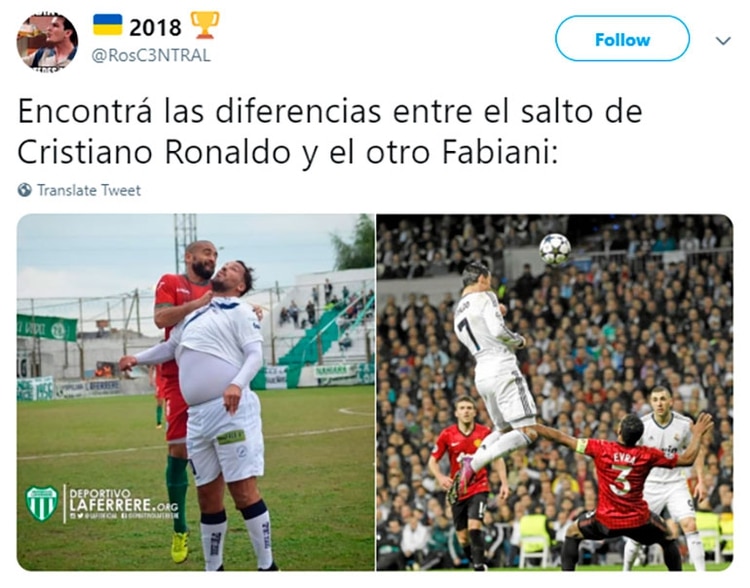Click the yellow boot in left photo
This screenshot has width=750, height=588.
pyautogui.click(x=180, y=546)
